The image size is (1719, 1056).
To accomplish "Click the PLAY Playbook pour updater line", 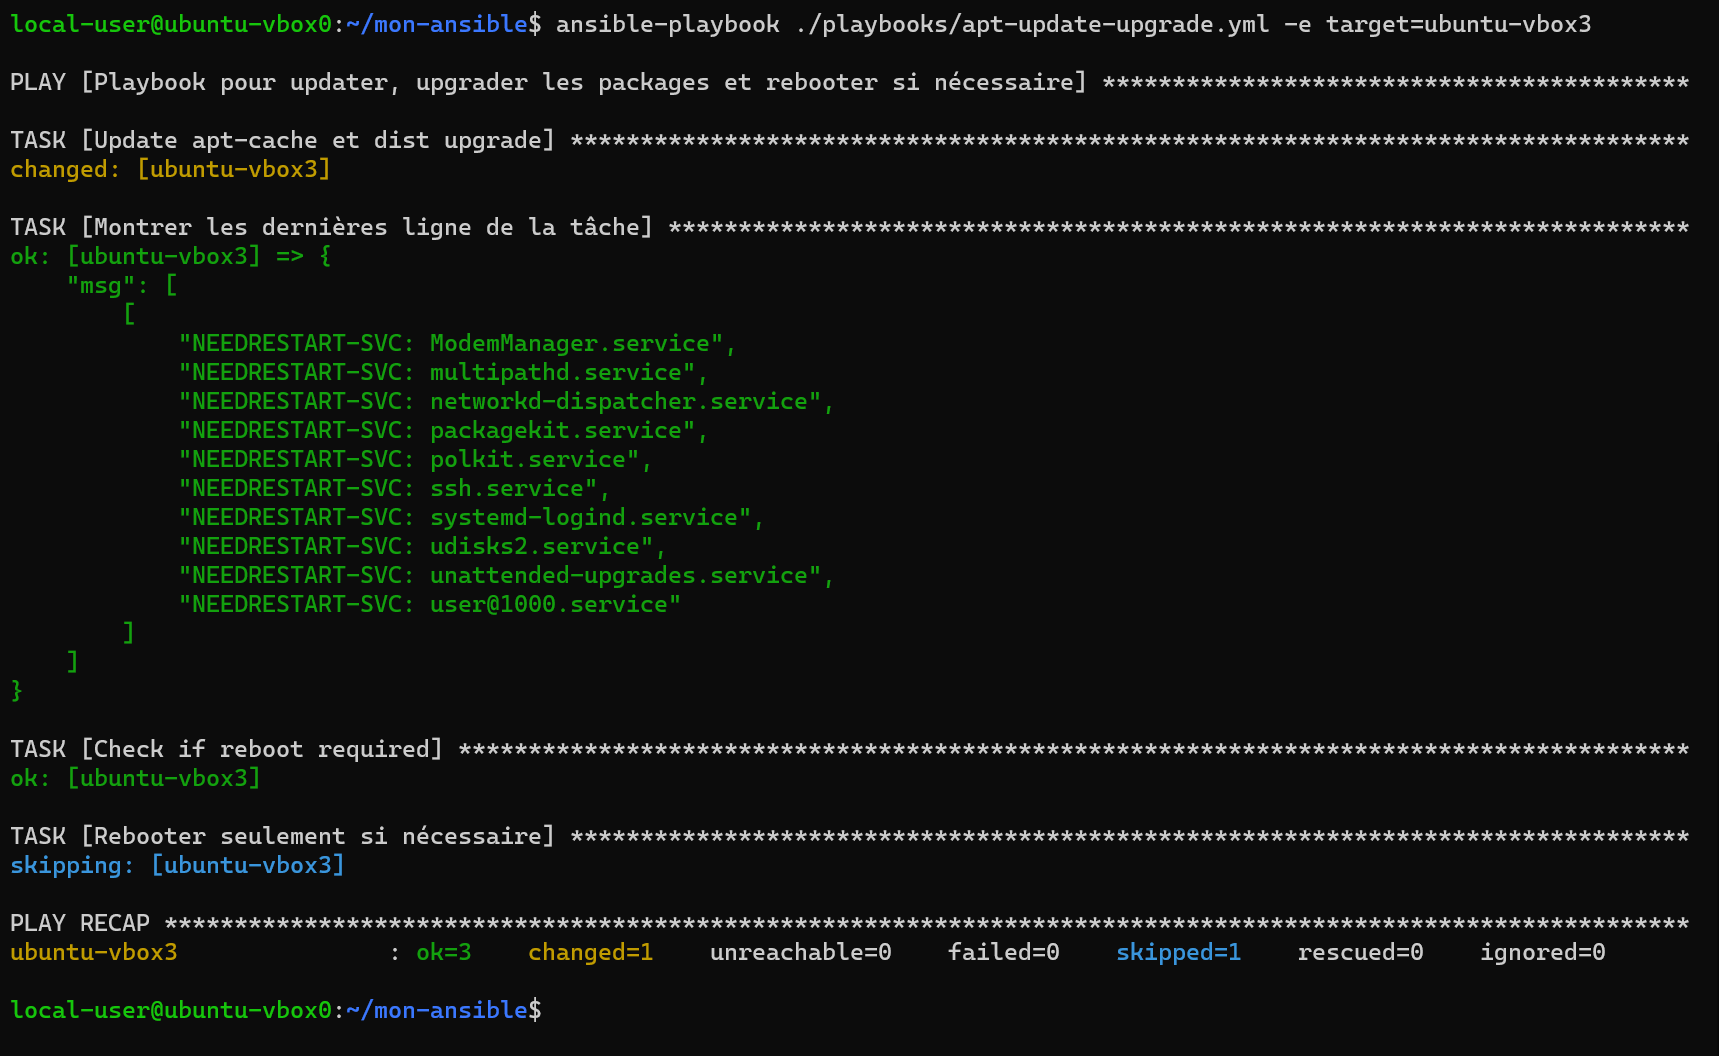I will (849, 82).
